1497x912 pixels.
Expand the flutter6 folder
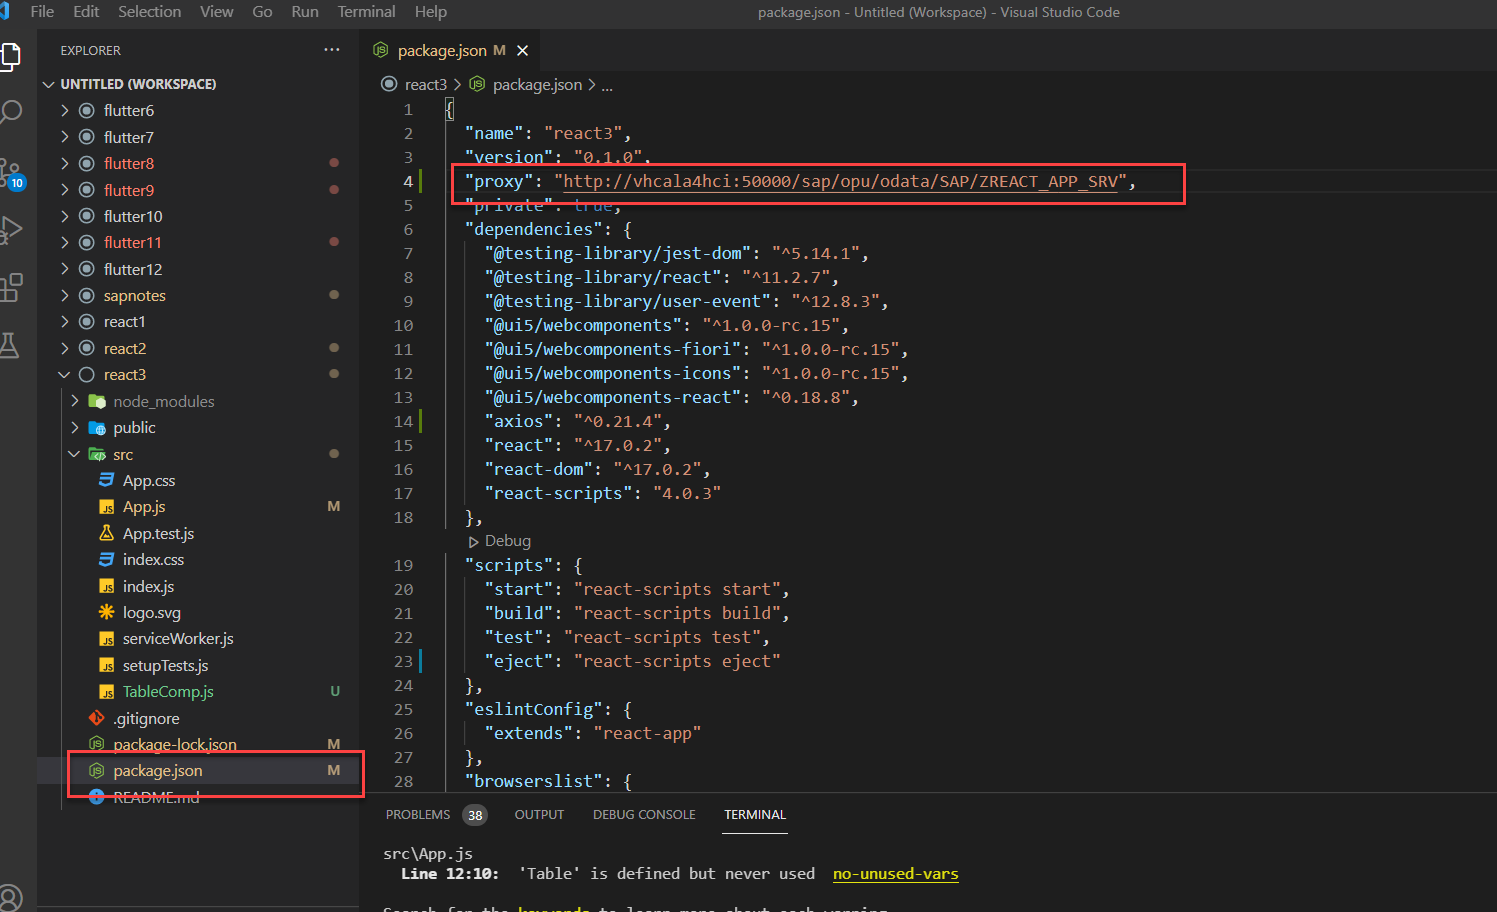coord(65,110)
